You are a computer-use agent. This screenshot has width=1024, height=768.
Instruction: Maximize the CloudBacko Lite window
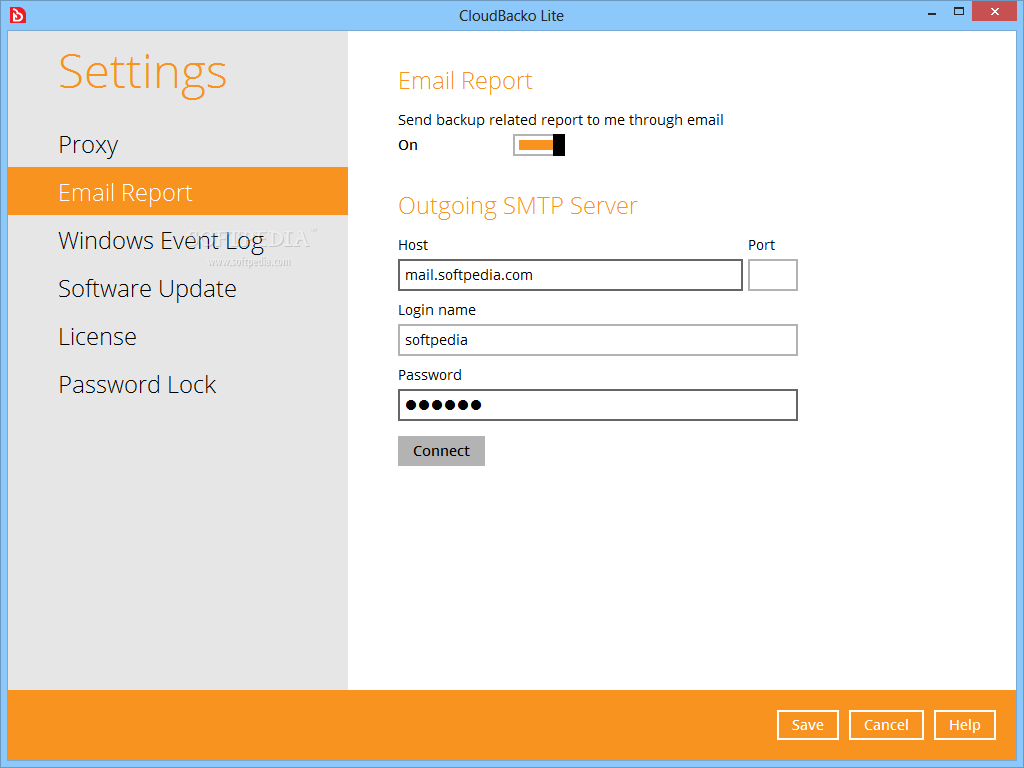coord(959,11)
